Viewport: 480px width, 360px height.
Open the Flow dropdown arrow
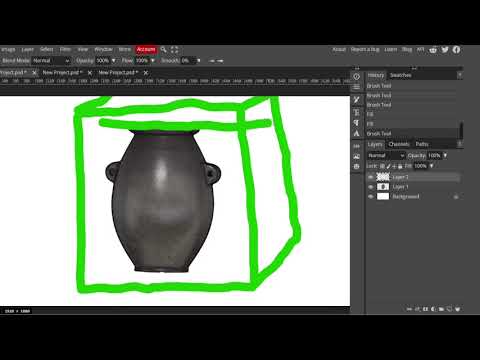(153, 61)
